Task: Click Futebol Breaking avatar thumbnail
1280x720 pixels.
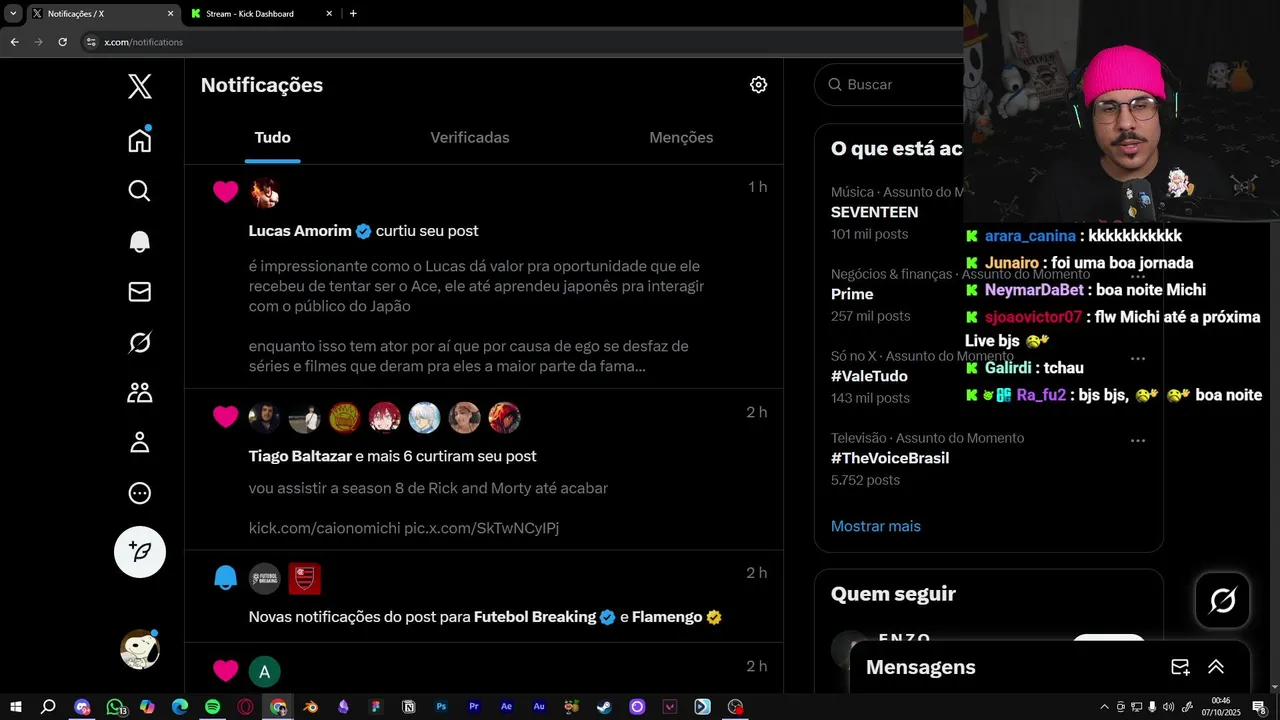Action: coord(265,578)
